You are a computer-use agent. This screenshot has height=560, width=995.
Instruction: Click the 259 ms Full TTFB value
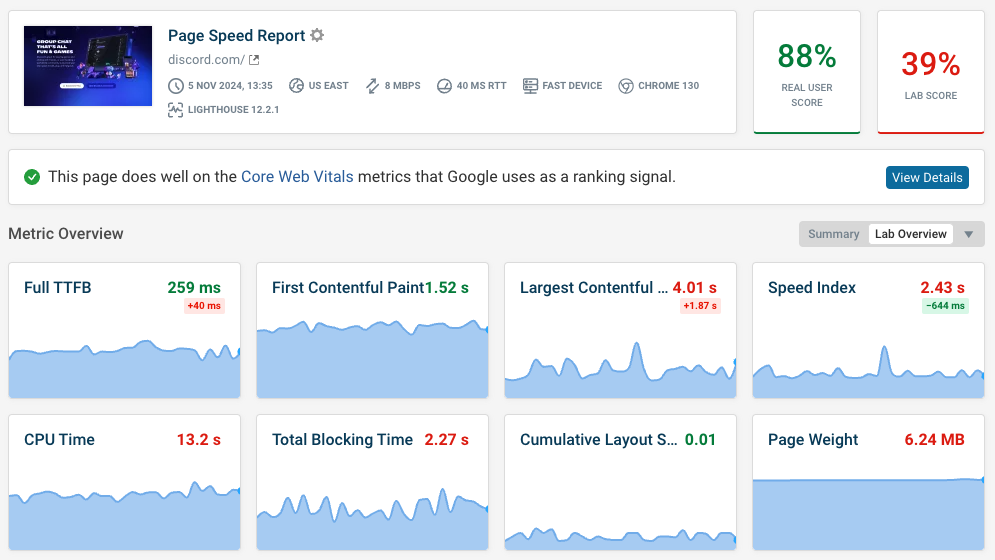(194, 288)
